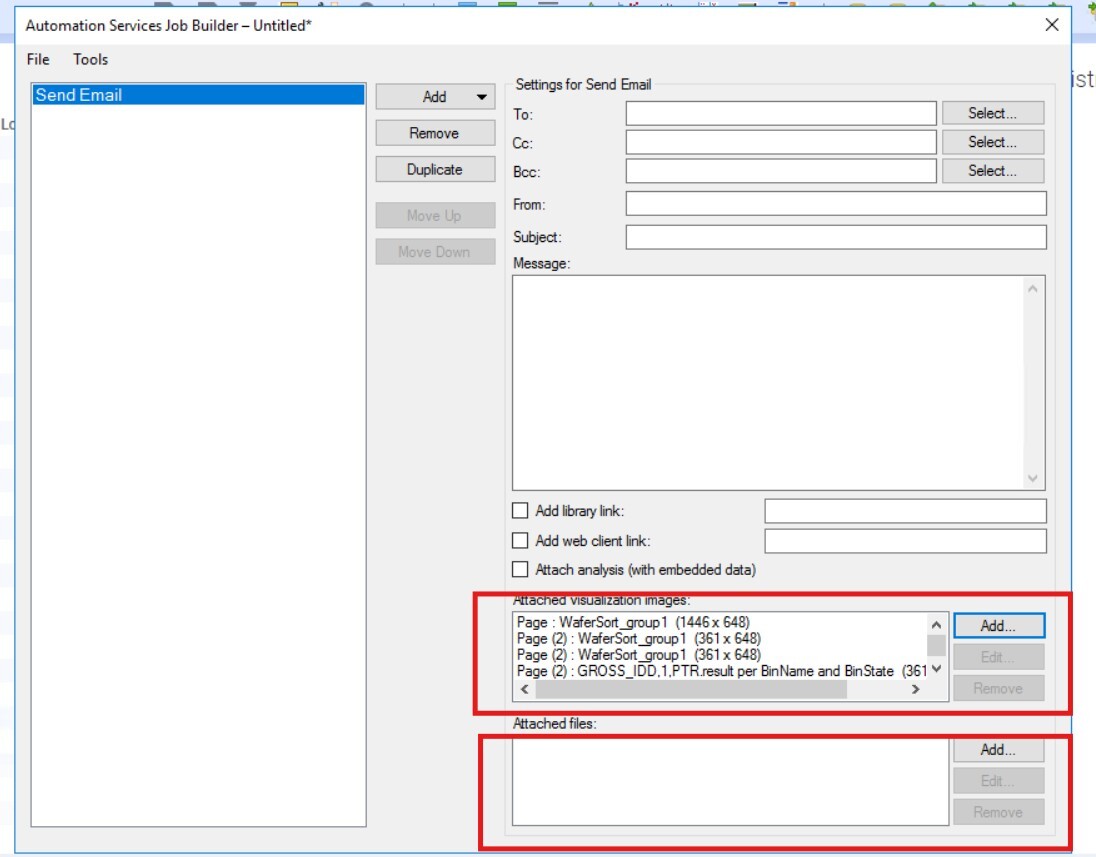Click Add... button for attached files
Viewport: 1096px width, 857px height.
point(999,749)
